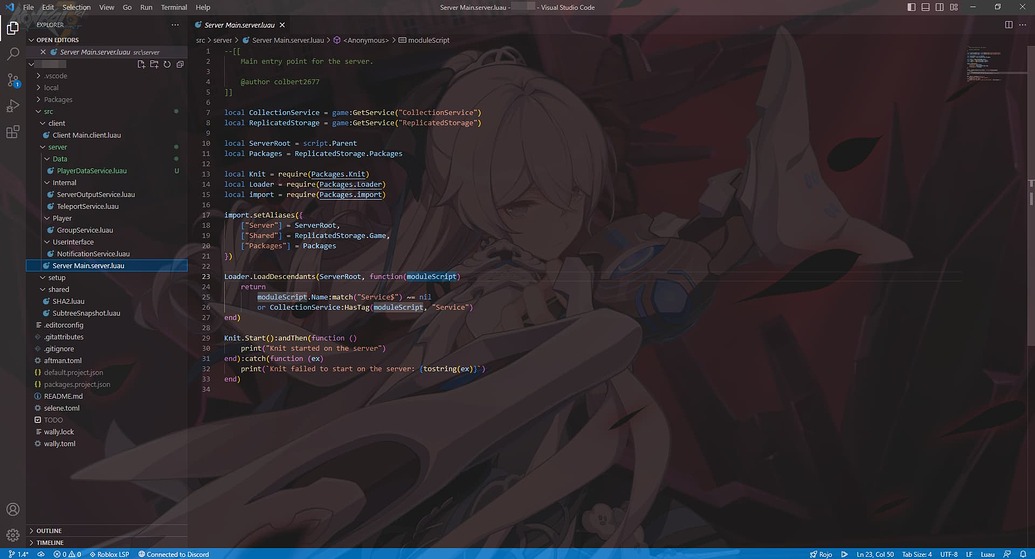Open the Run menu
This screenshot has height=559, width=1035.
[x=147, y=7]
